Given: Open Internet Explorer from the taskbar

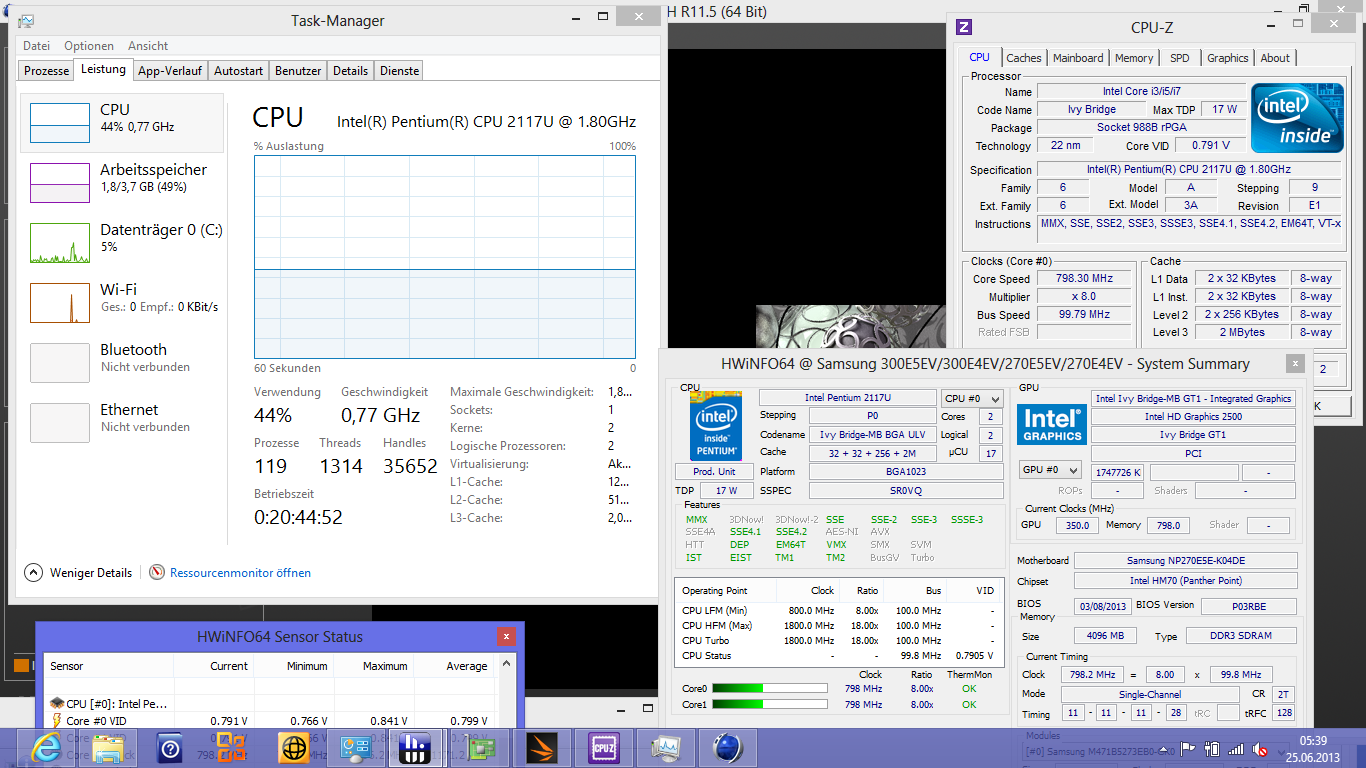Looking at the screenshot, I should pos(46,747).
